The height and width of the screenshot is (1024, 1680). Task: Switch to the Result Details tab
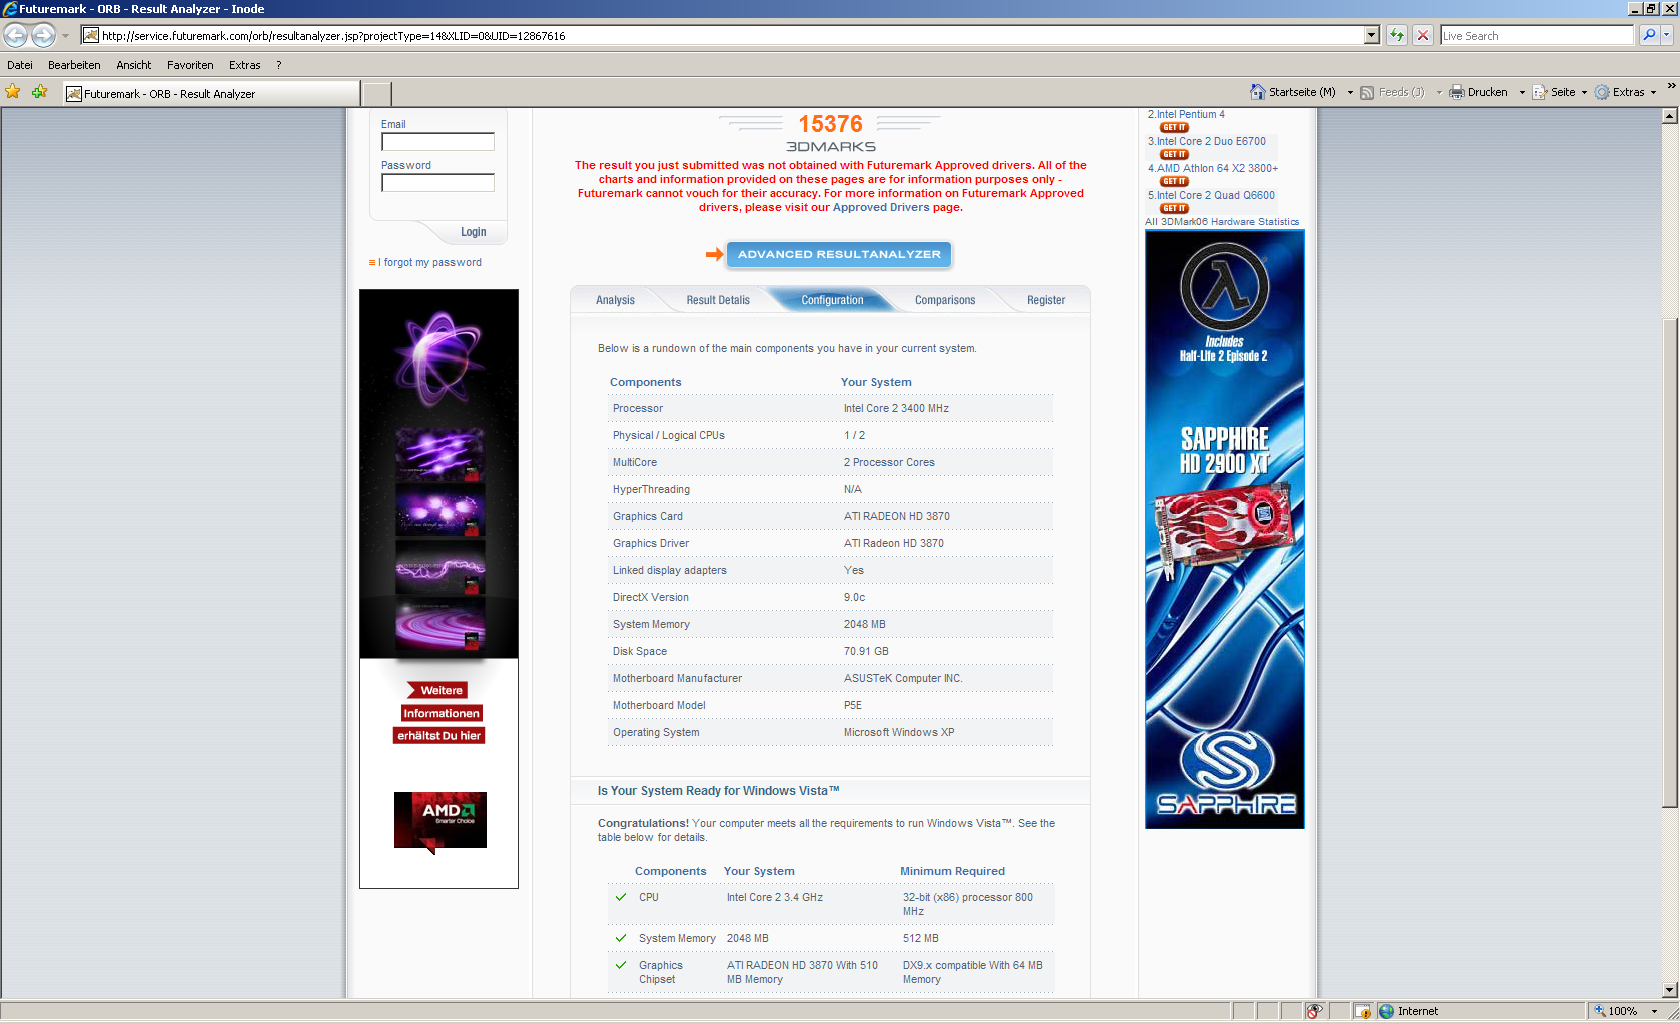718,300
